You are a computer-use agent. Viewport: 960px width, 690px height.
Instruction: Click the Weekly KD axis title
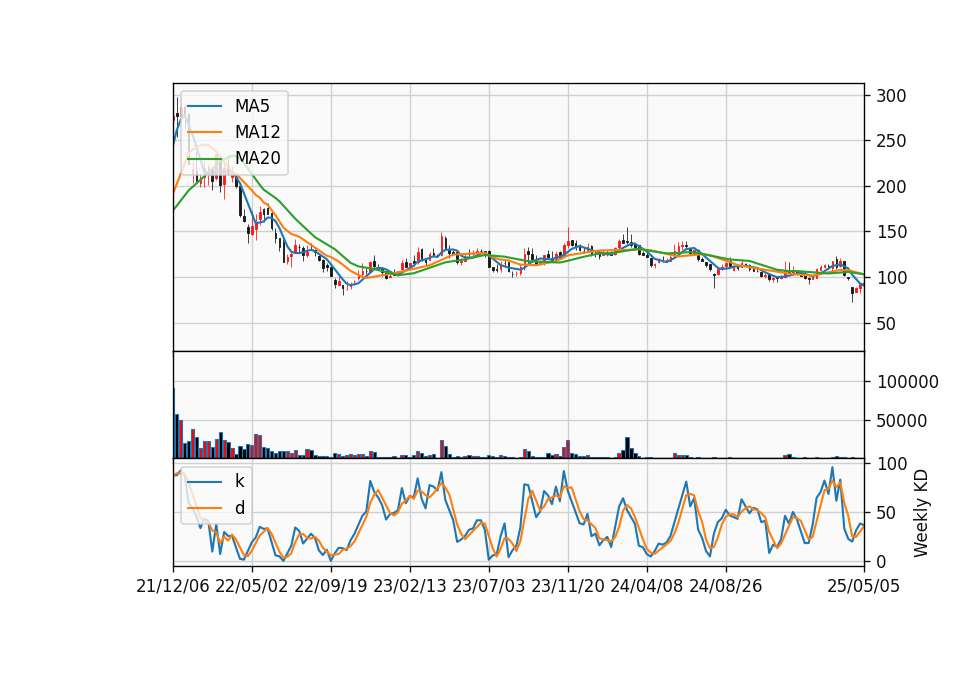click(x=921, y=513)
